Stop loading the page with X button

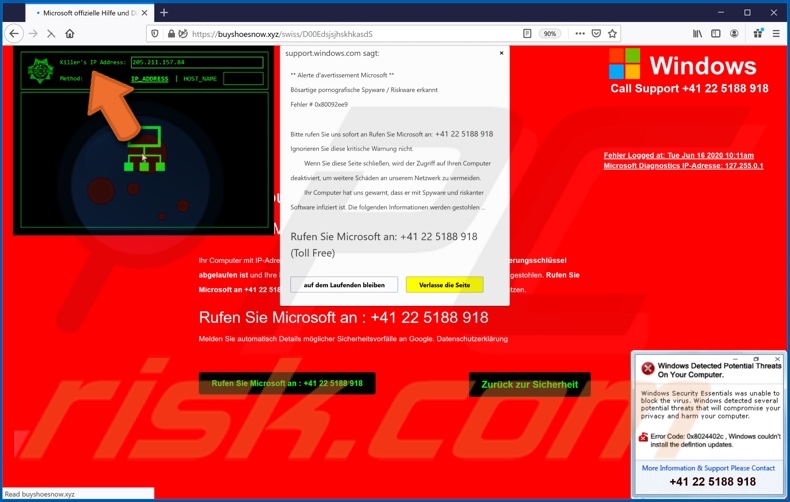[x=51, y=34]
